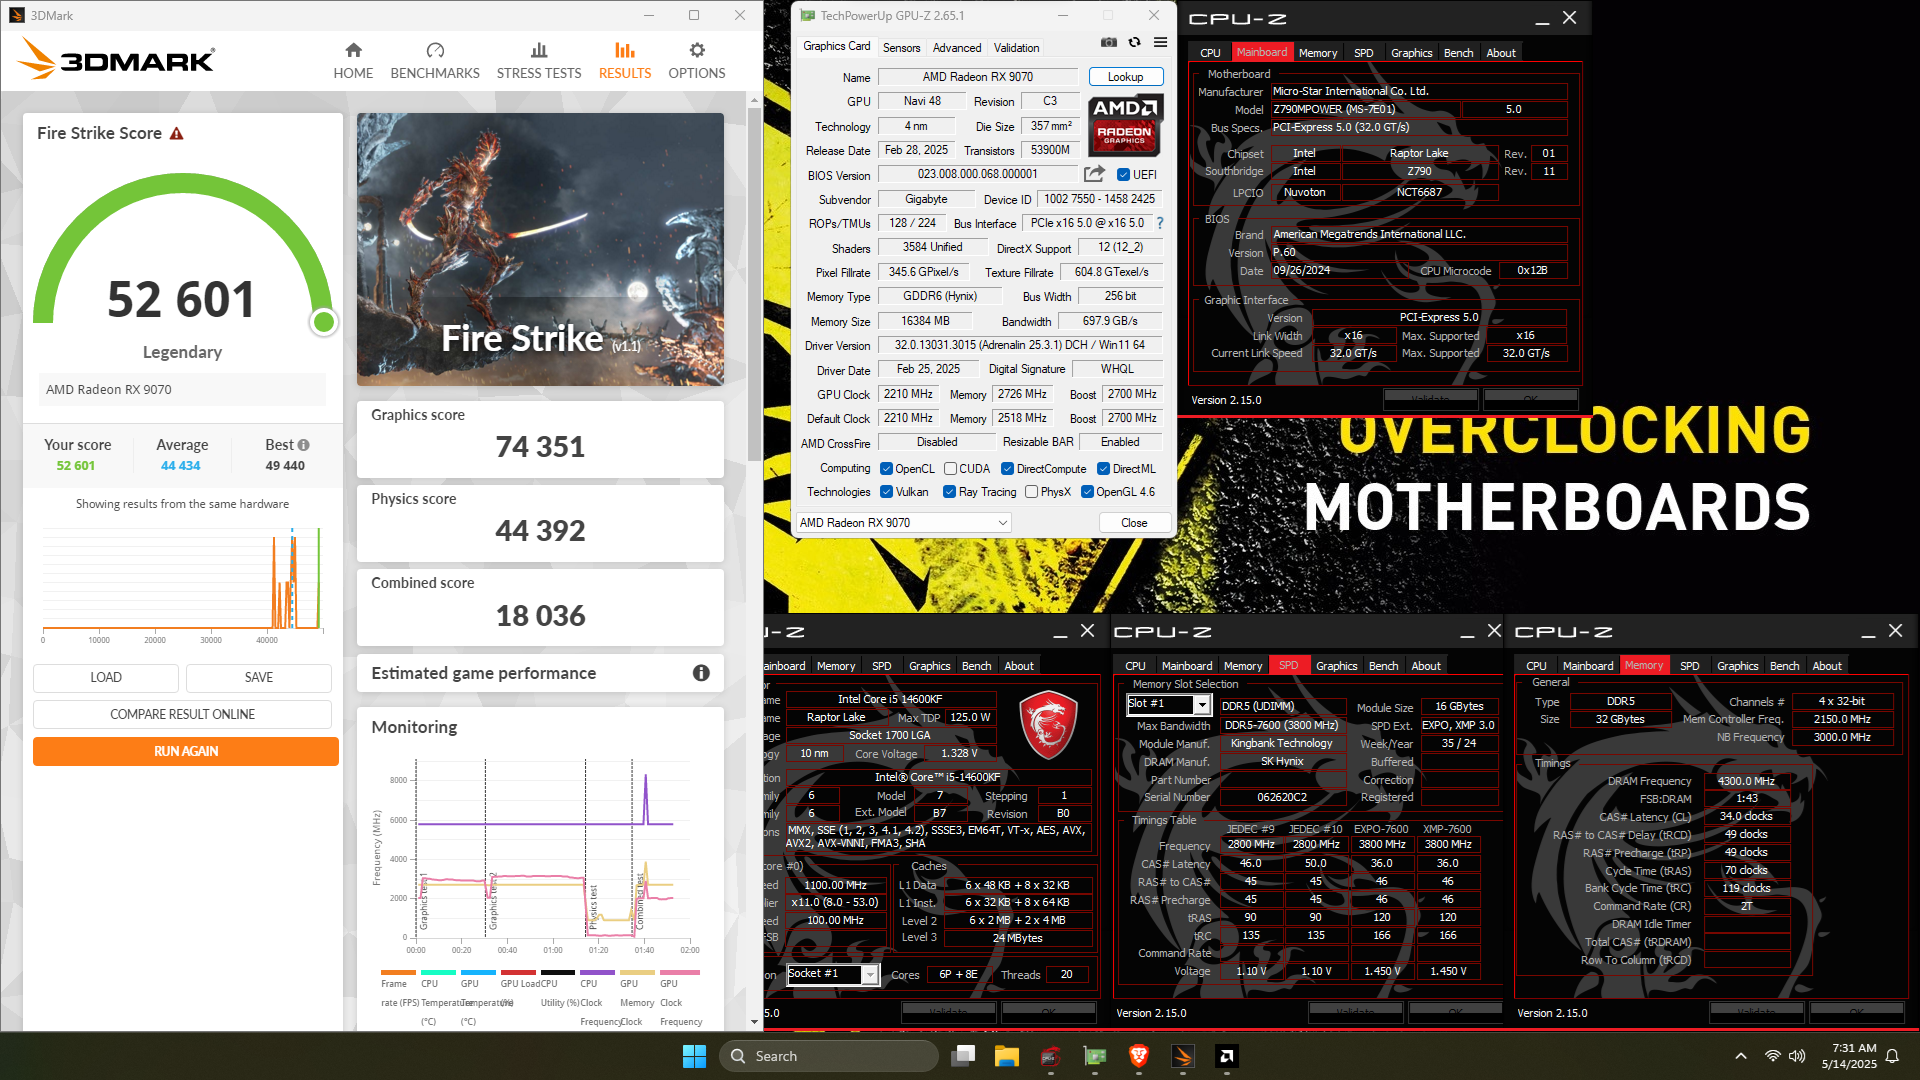Click the Bus Interface question mark in GPU-Z
The image size is (1920, 1080).
tap(1160, 223)
